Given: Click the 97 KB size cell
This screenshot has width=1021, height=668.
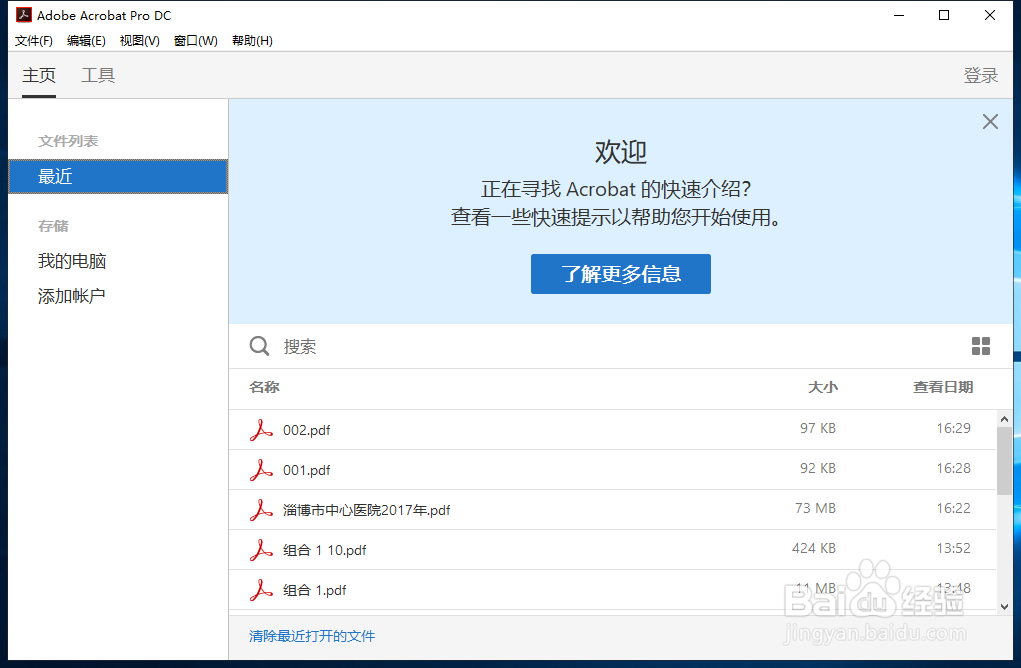Looking at the screenshot, I should point(818,428).
